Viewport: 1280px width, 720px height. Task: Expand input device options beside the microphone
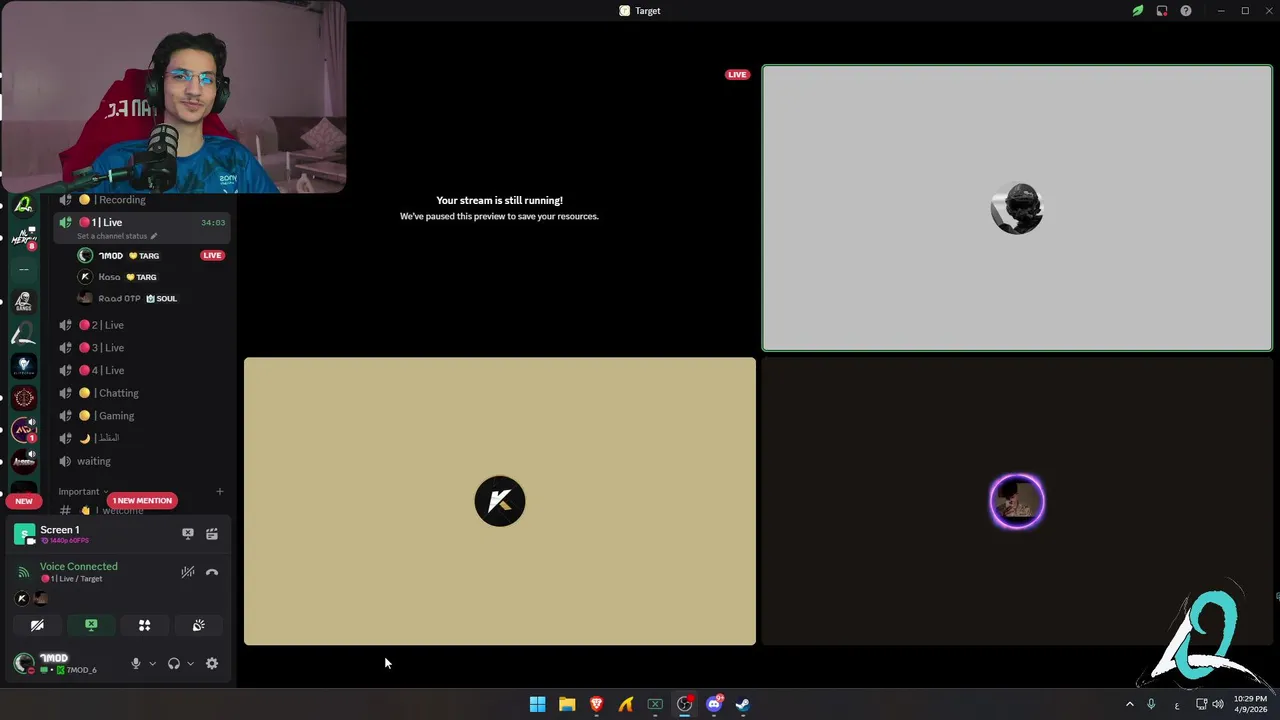tap(152, 663)
